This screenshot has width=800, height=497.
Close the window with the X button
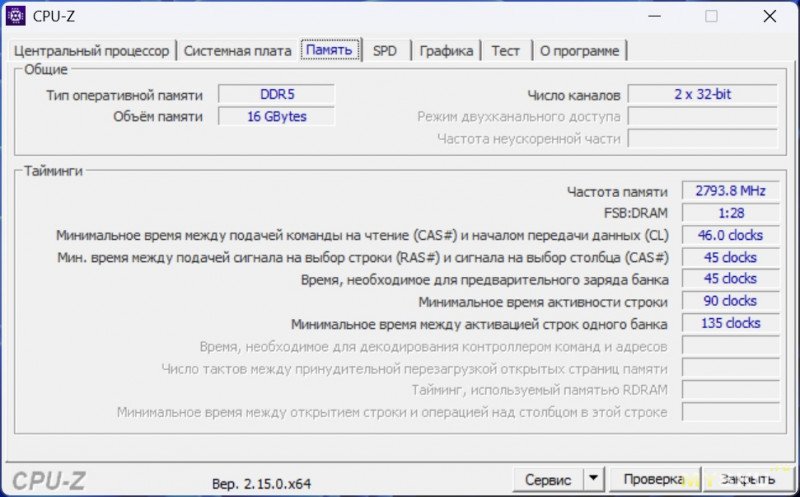[769, 16]
